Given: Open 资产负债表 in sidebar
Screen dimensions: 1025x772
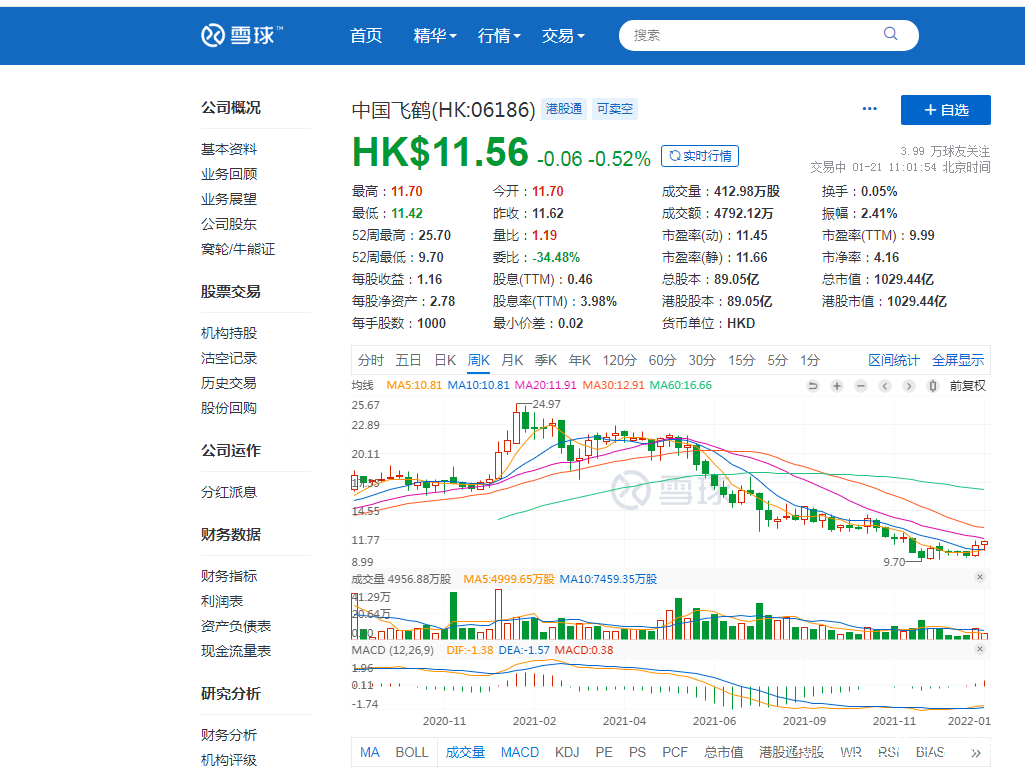Looking at the screenshot, I should (x=236, y=626).
